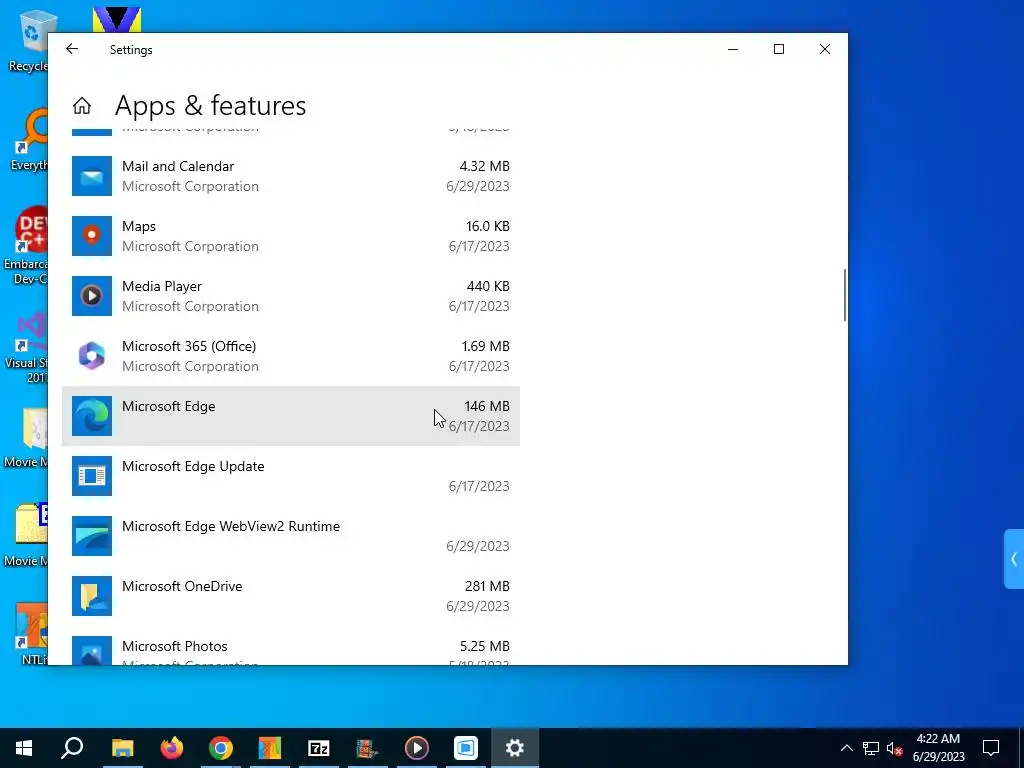Click the Mail and Calendar envelope icon
The width and height of the screenshot is (1024, 768).
91,176
